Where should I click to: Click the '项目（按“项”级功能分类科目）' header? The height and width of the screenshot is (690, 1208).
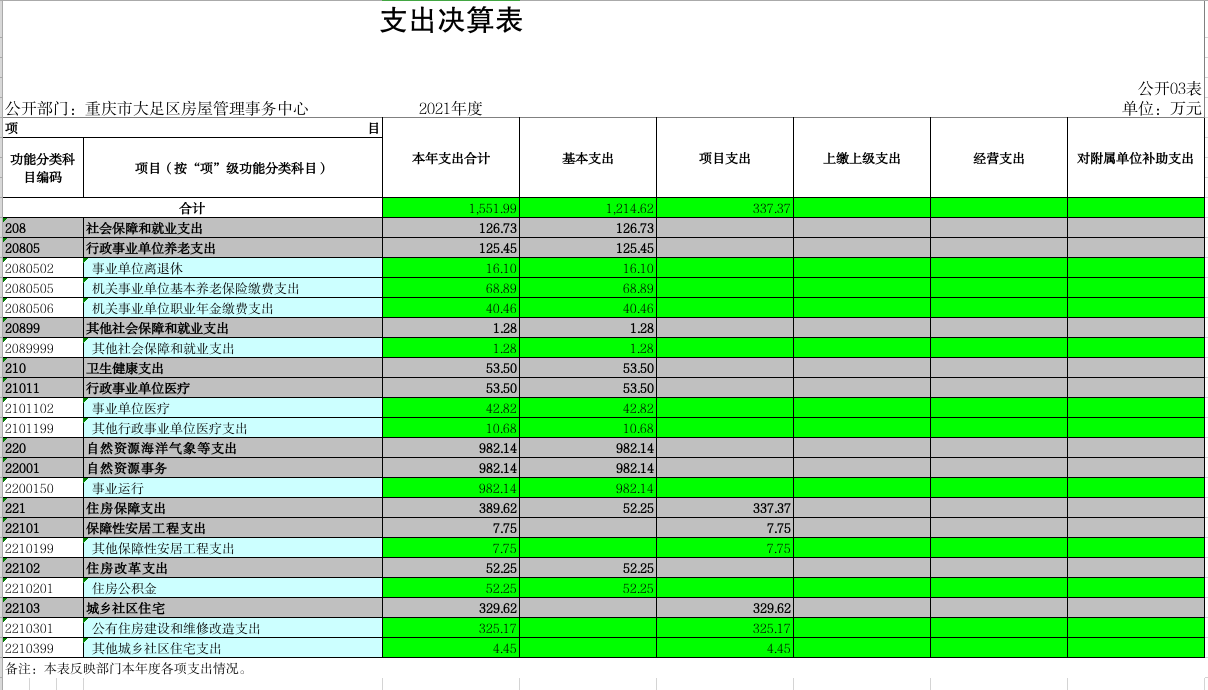(233, 168)
